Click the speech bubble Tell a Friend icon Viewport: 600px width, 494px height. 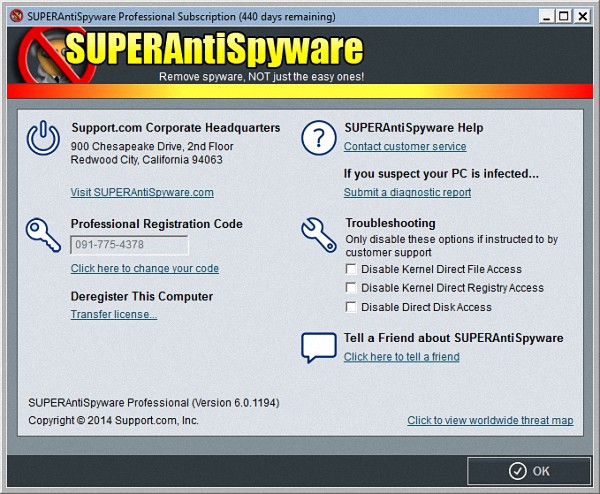[x=318, y=347]
